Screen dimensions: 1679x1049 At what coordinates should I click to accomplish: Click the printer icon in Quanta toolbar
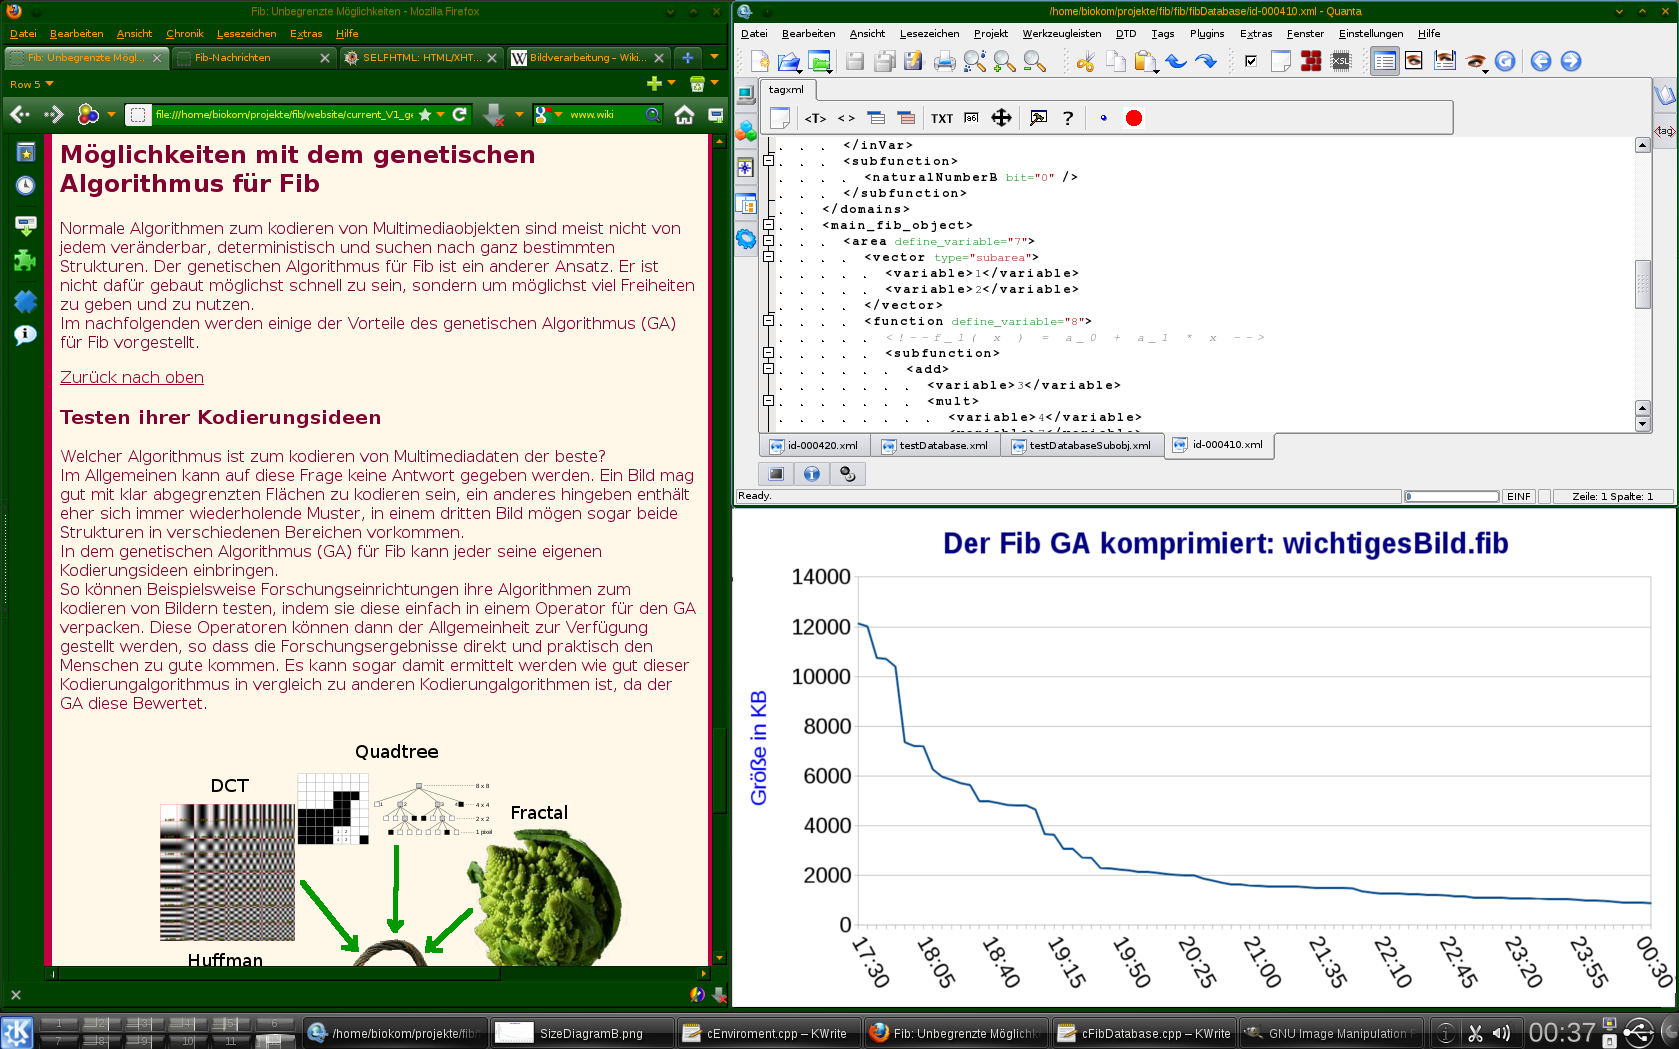pyautogui.click(x=944, y=62)
